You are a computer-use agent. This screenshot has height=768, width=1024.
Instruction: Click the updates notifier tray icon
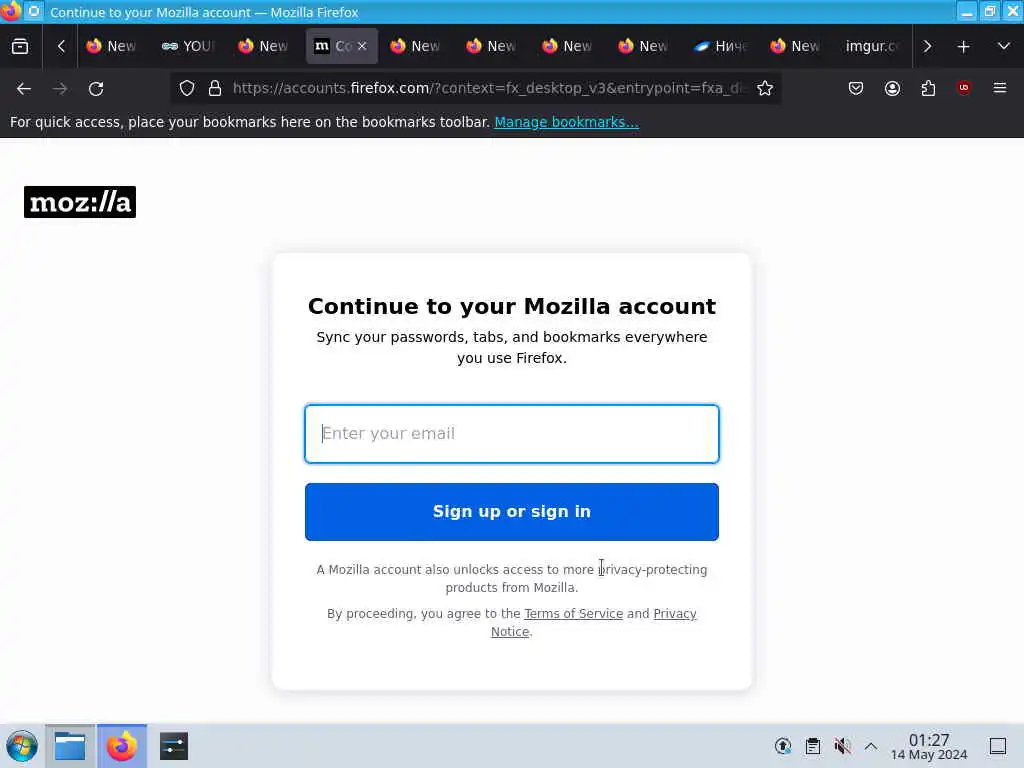(x=783, y=746)
